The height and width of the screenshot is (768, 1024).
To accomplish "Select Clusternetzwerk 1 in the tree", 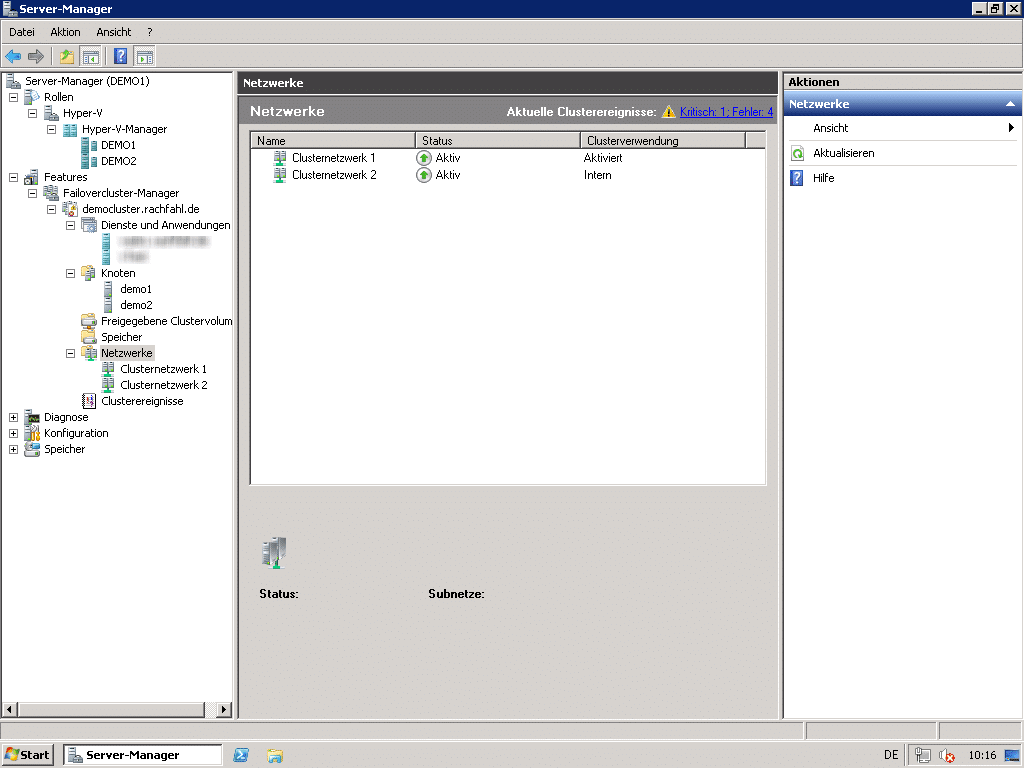I will click(x=163, y=369).
